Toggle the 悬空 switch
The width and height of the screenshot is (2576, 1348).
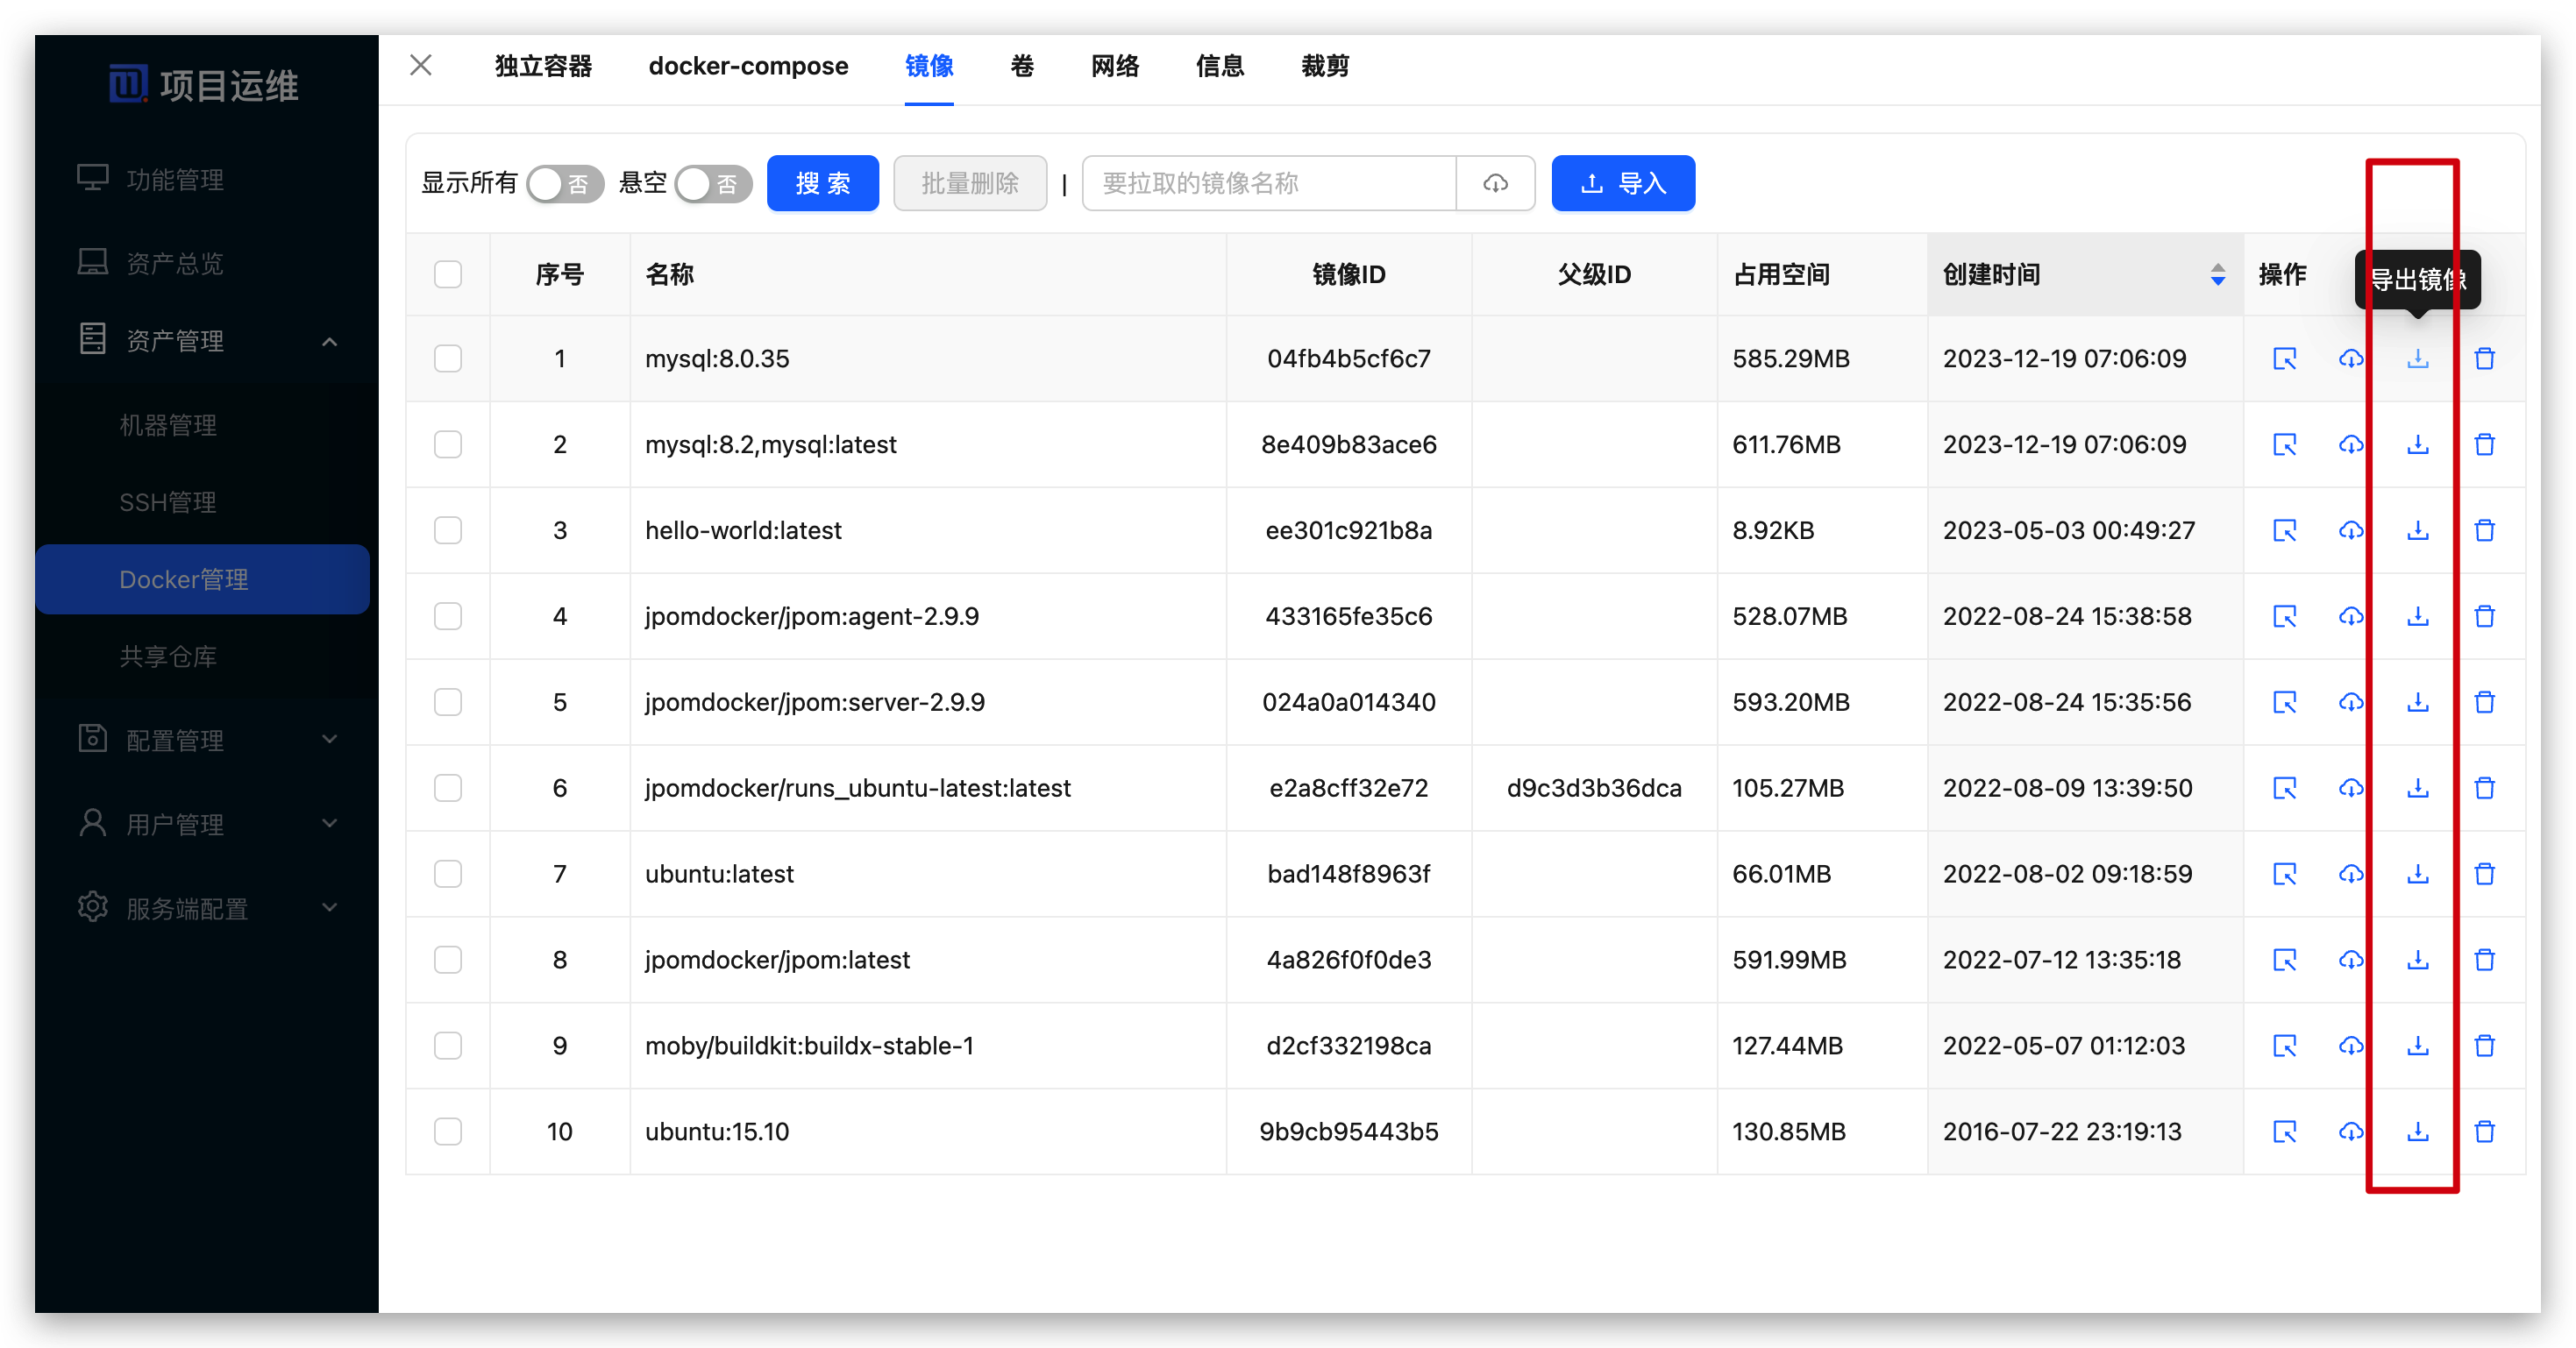click(x=713, y=184)
